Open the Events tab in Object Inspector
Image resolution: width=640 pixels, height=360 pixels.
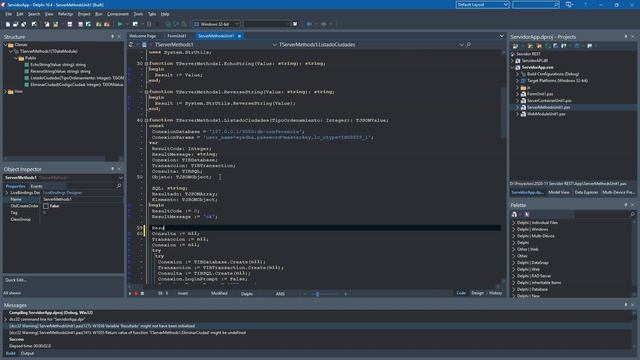[36, 186]
